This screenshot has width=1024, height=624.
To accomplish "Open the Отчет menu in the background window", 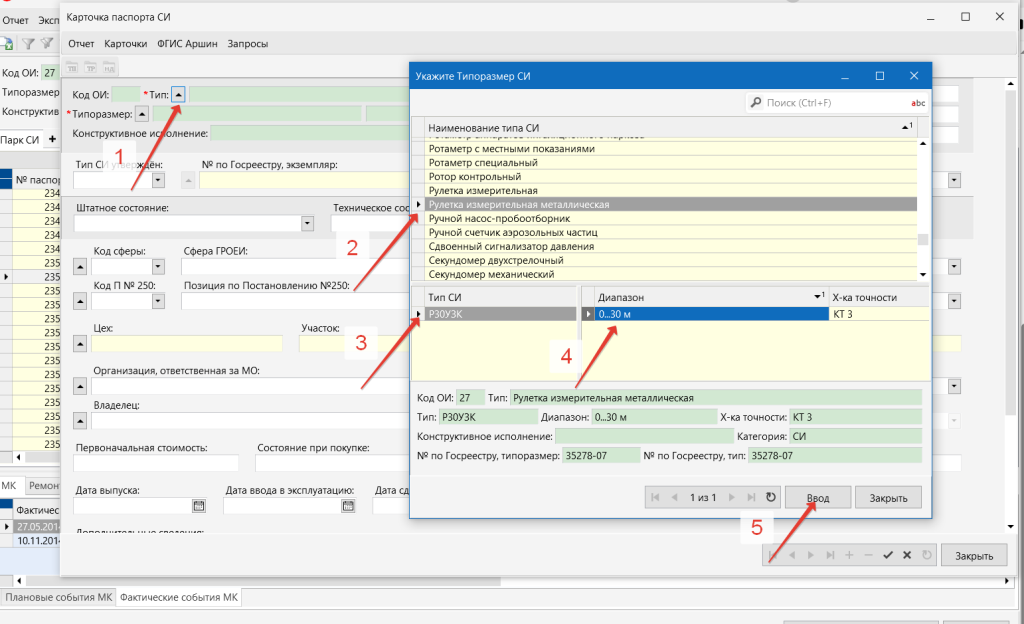I will pyautogui.click(x=15, y=20).
